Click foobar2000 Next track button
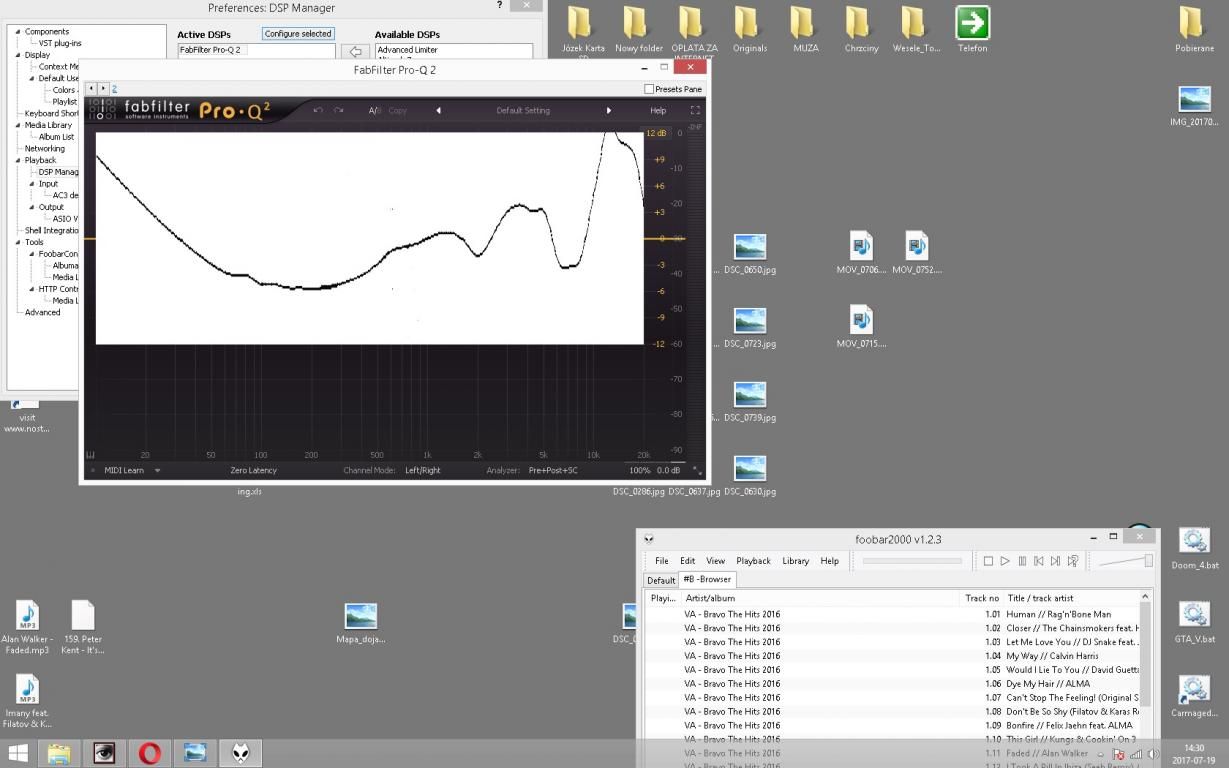 click(x=1055, y=561)
